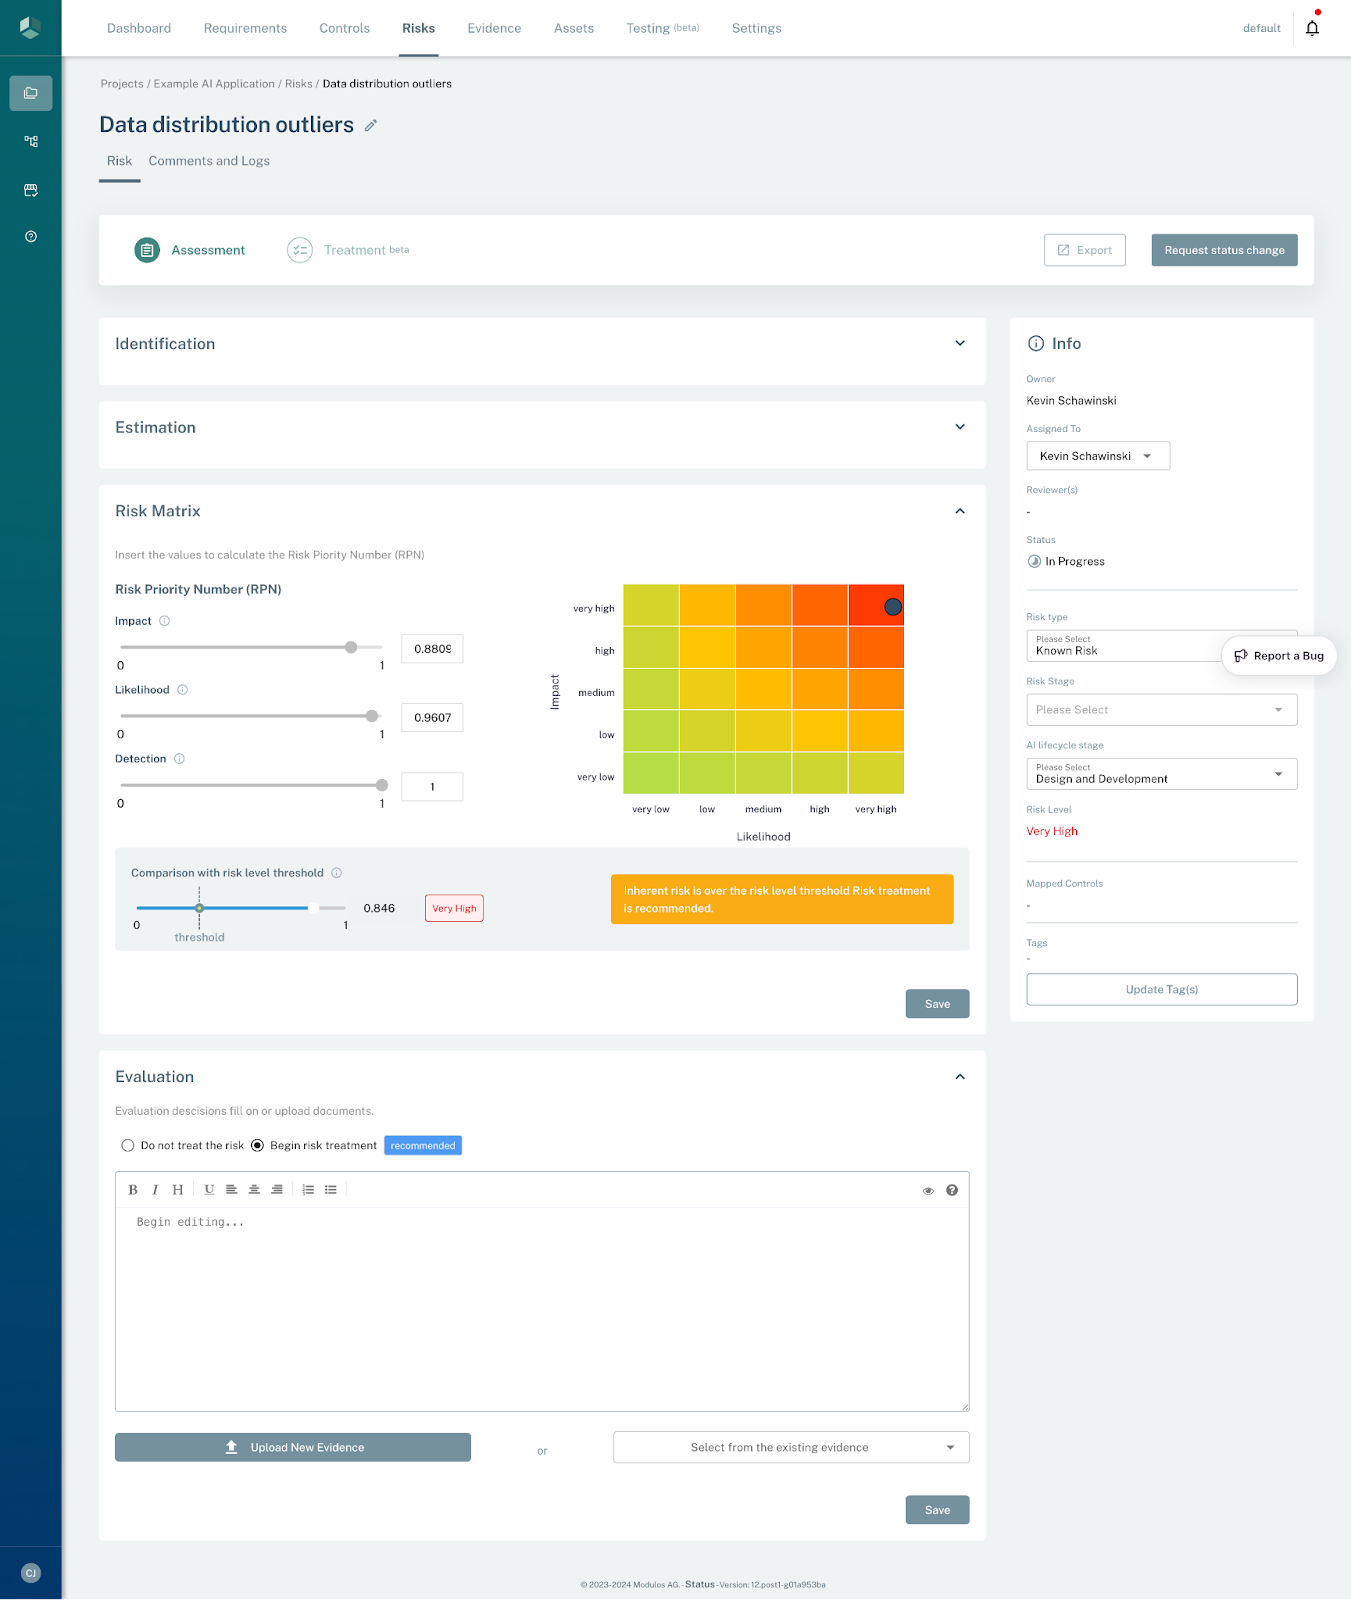Click the Impact slider handle
Viewport: 1351px width, 1600px height.
coord(351,647)
